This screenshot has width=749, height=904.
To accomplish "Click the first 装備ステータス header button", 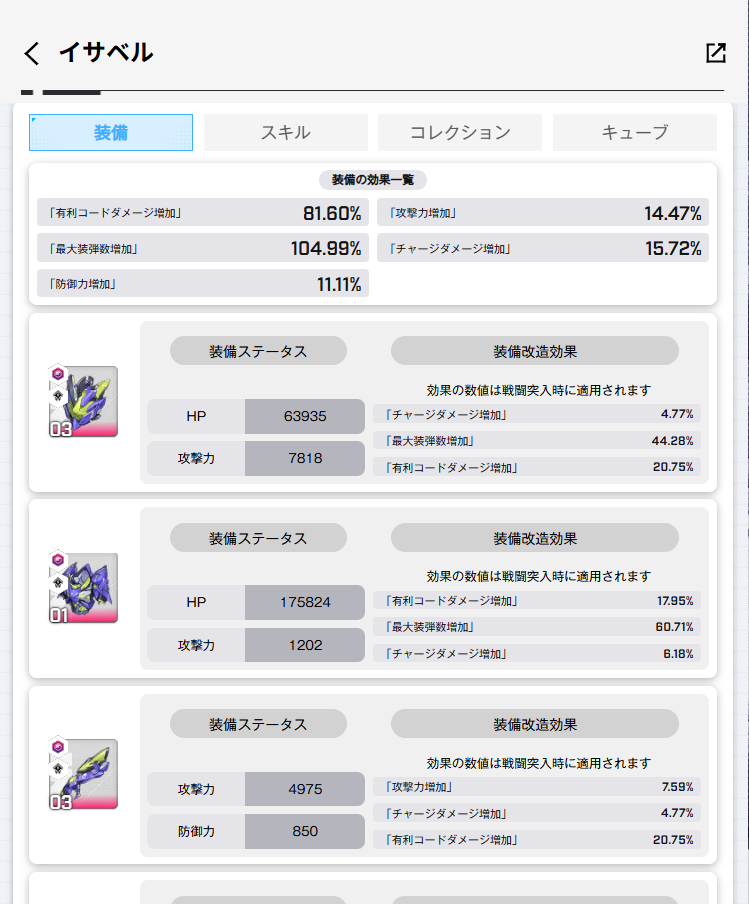I will pyautogui.click(x=258, y=351).
